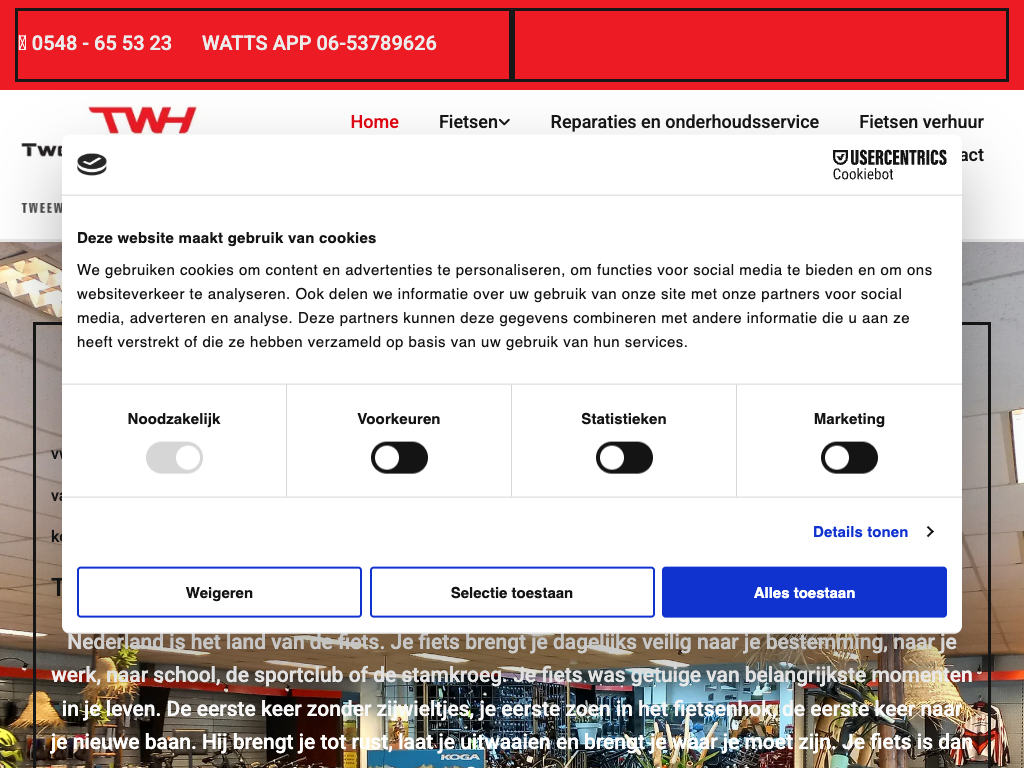Click the Weigeren button
The height and width of the screenshot is (768, 1024).
219,592
